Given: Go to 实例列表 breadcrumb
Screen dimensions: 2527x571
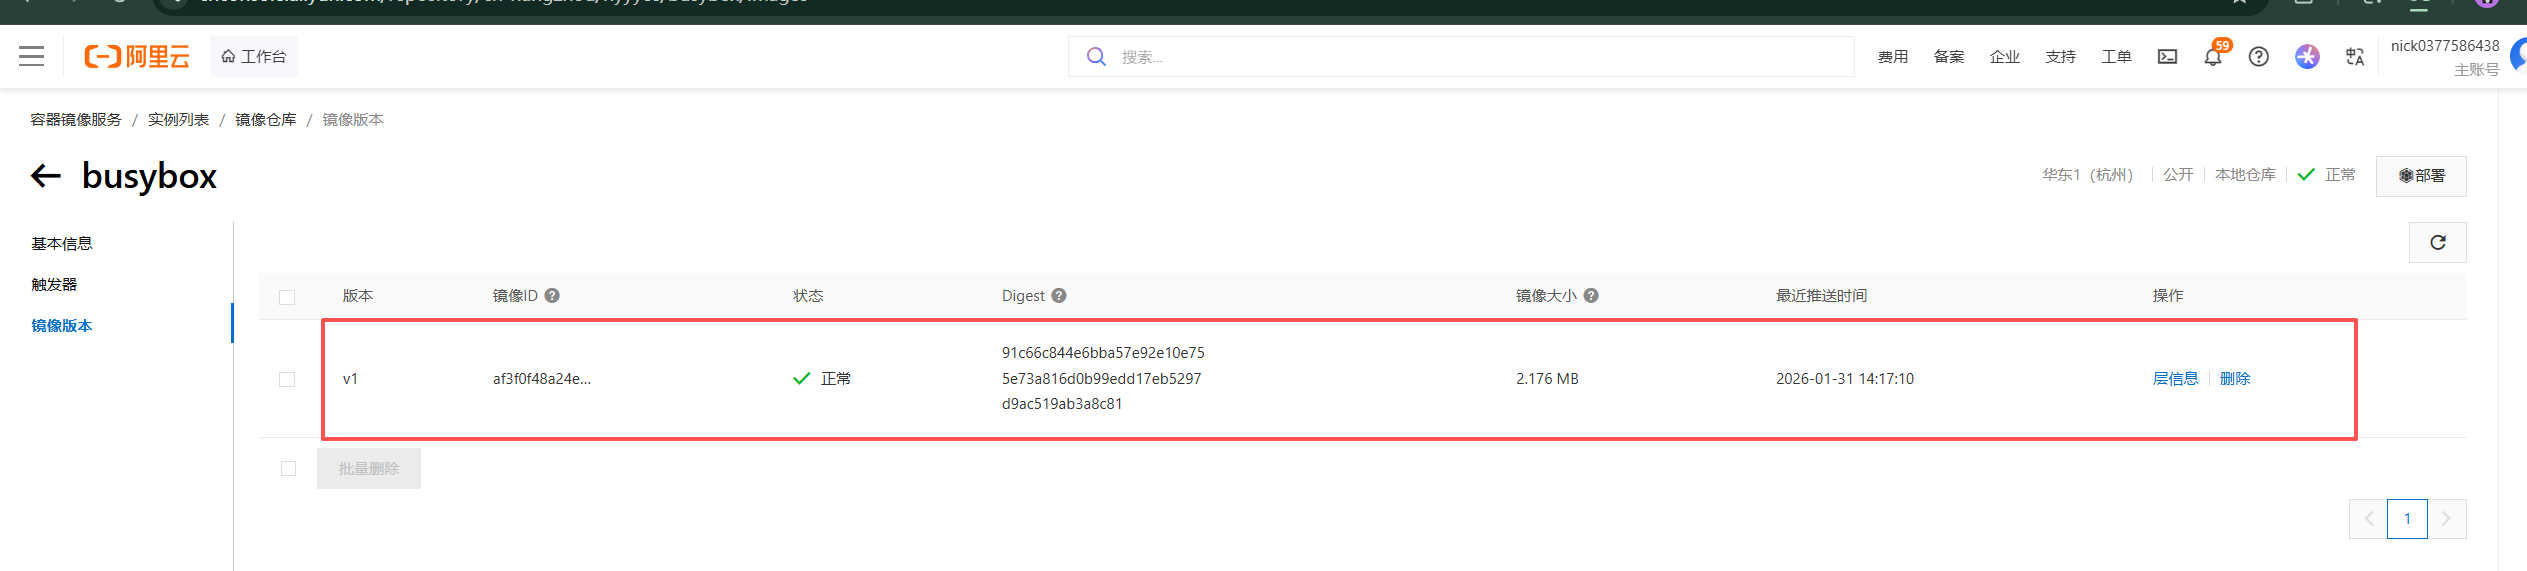Looking at the screenshot, I should 179,119.
